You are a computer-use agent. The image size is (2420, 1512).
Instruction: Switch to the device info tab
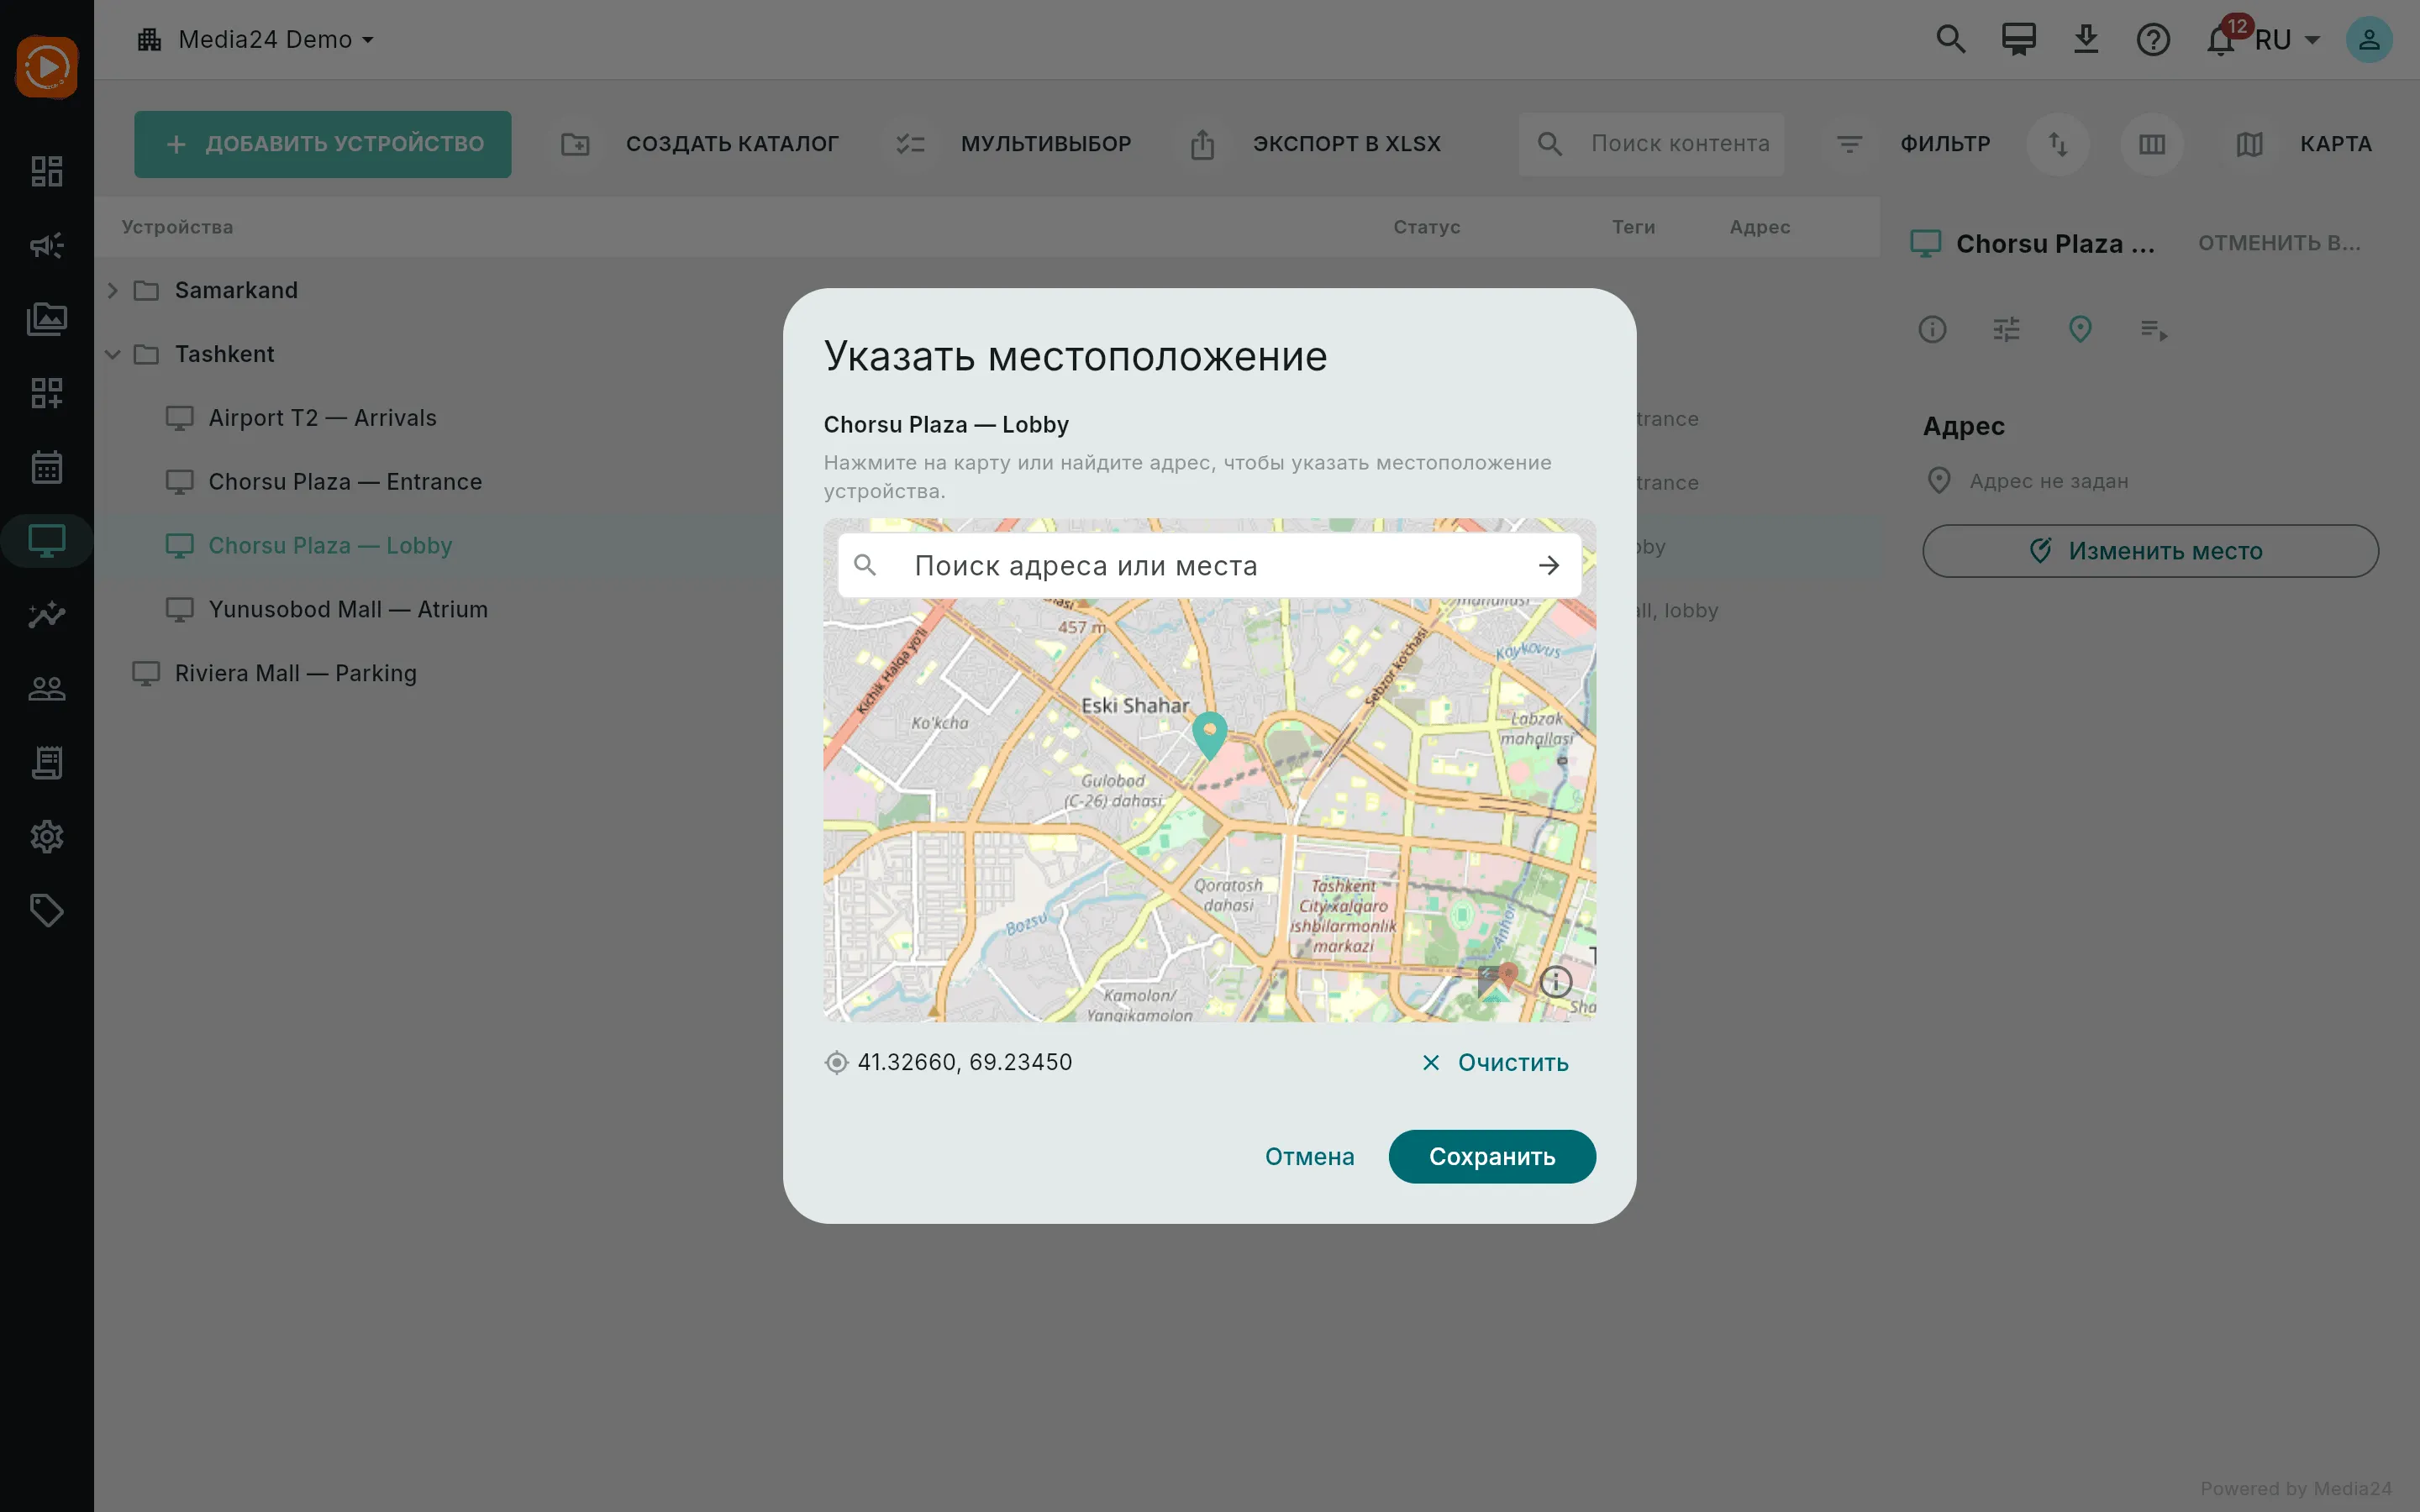pyautogui.click(x=1932, y=329)
